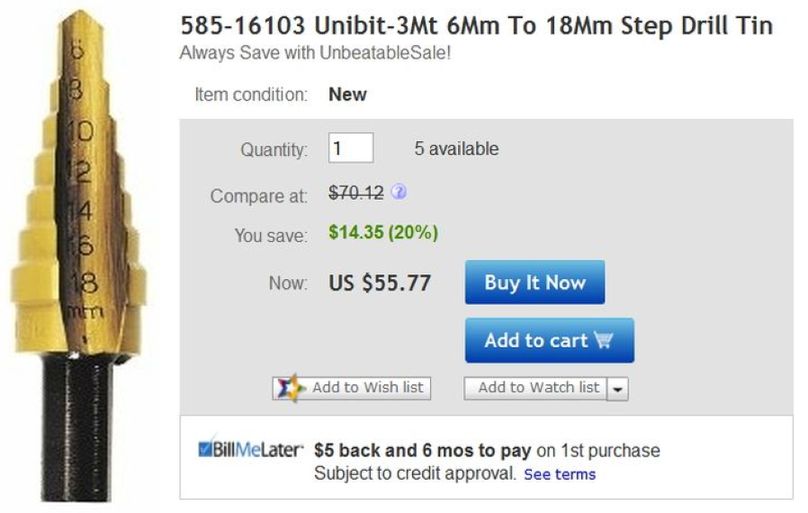Viewport: 808px width, 513px height.
Task: Click the Add to cart label
Action: coord(536,340)
